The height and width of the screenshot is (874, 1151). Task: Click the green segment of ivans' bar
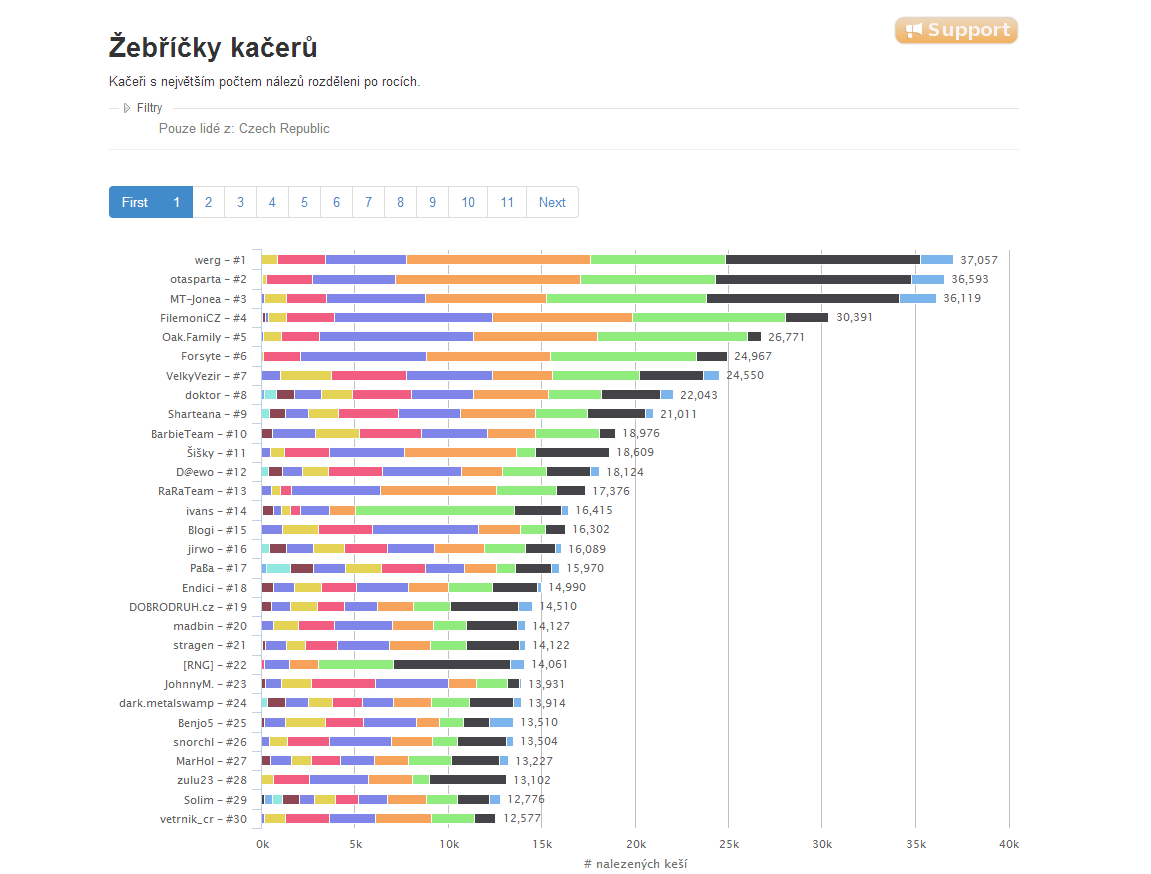[x=435, y=511]
